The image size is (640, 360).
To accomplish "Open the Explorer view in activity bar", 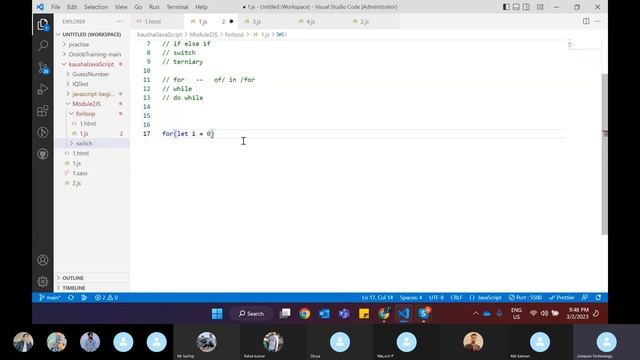I will (x=43, y=25).
